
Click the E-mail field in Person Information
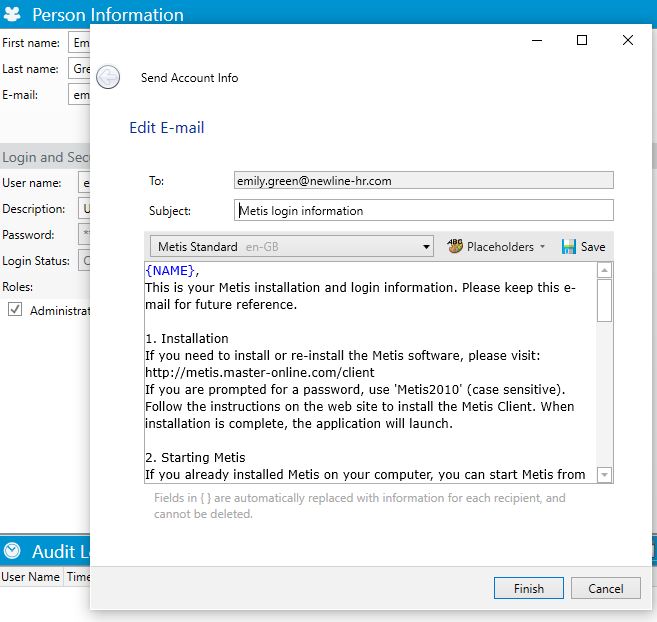(79, 95)
